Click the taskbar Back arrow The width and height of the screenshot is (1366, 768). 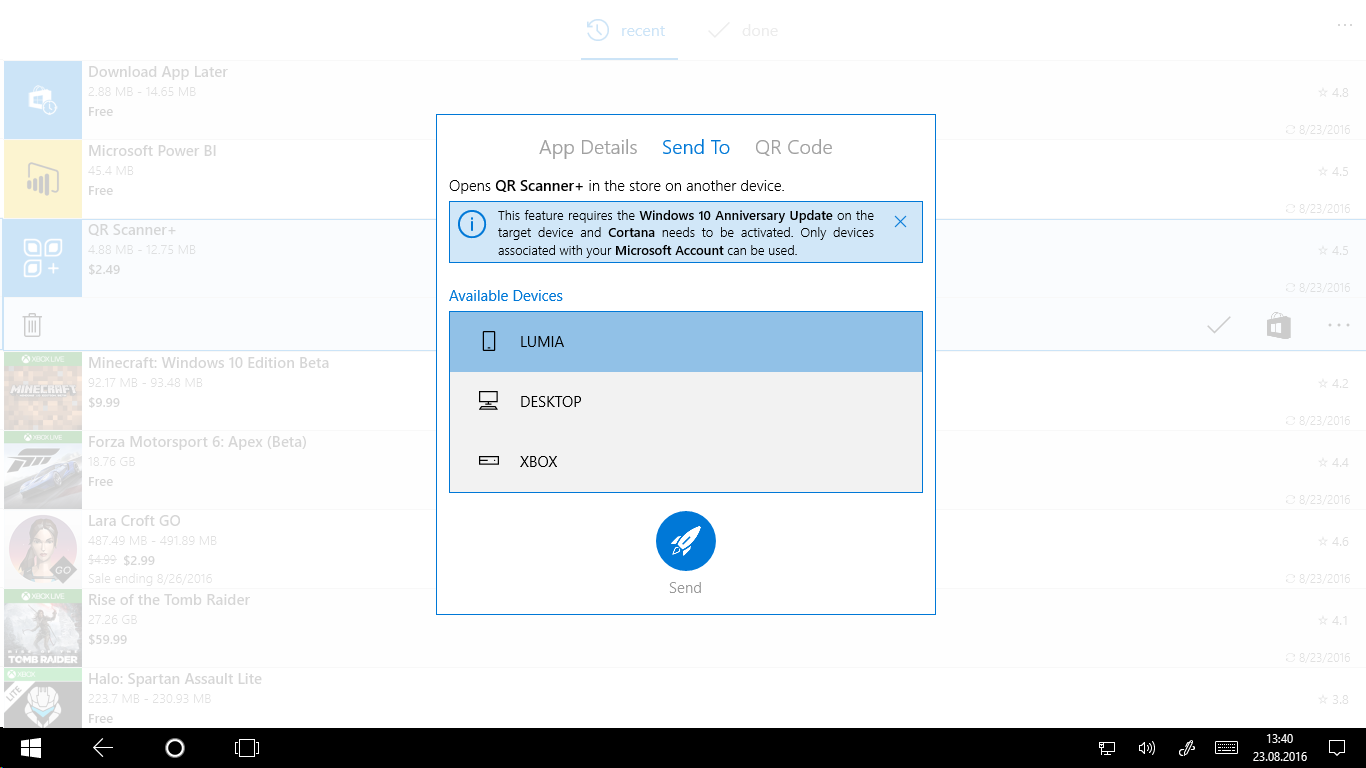(x=103, y=748)
